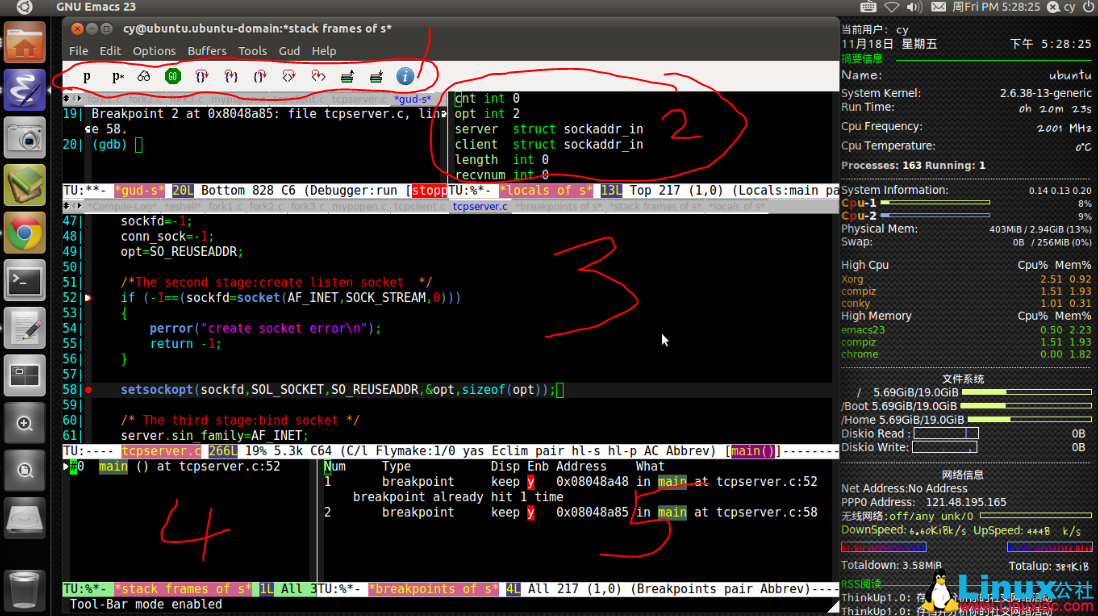
Task: Click the main link in breakpoint 1 row
Action: (671, 482)
